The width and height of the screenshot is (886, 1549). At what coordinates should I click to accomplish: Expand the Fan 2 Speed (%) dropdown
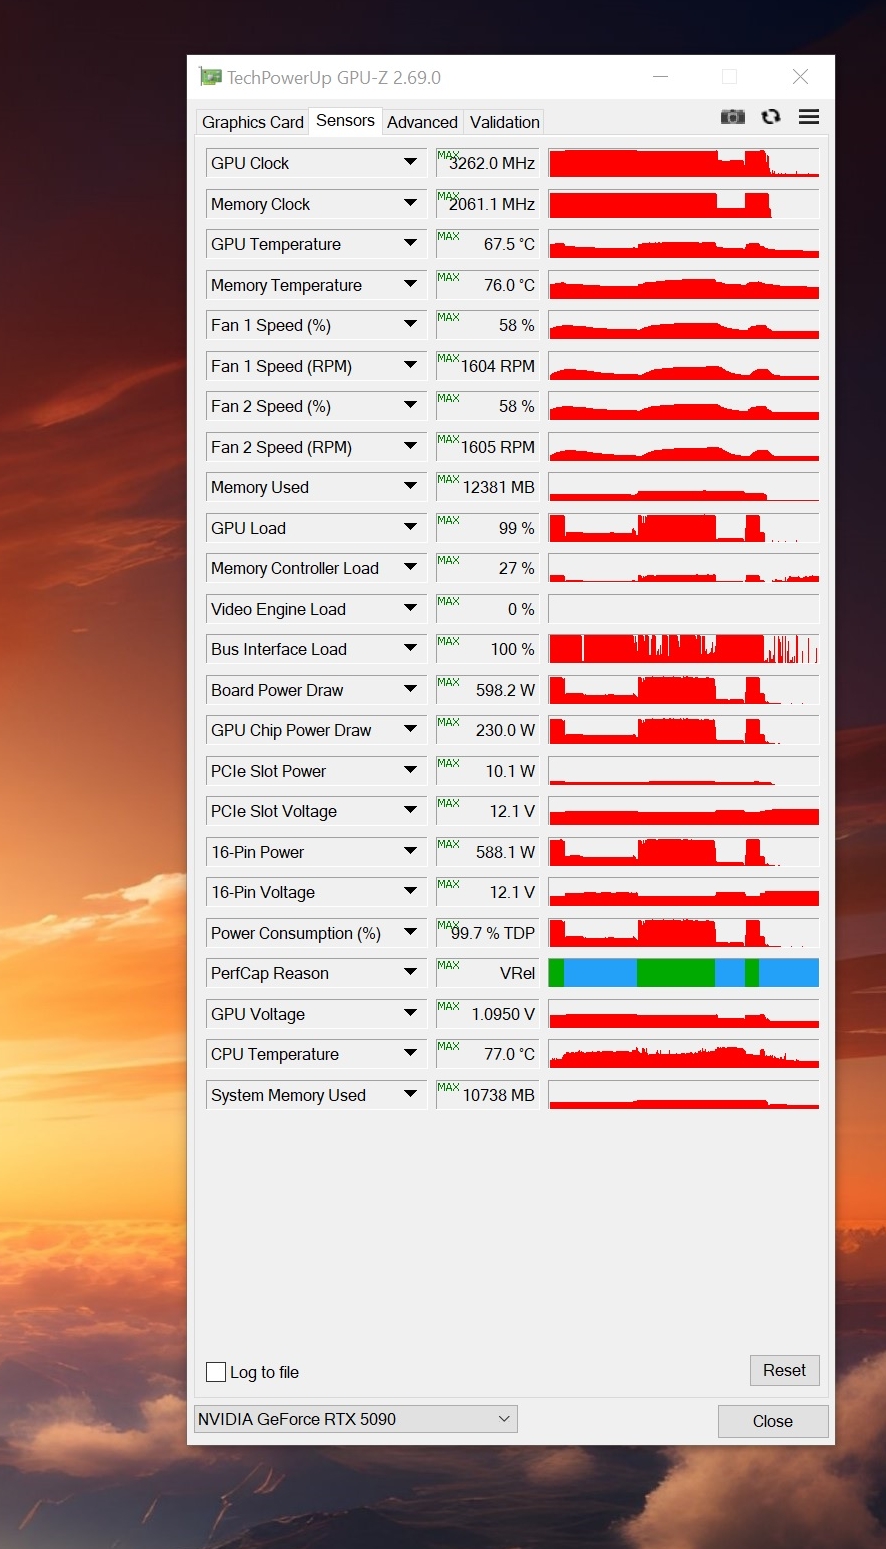click(x=410, y=405)
